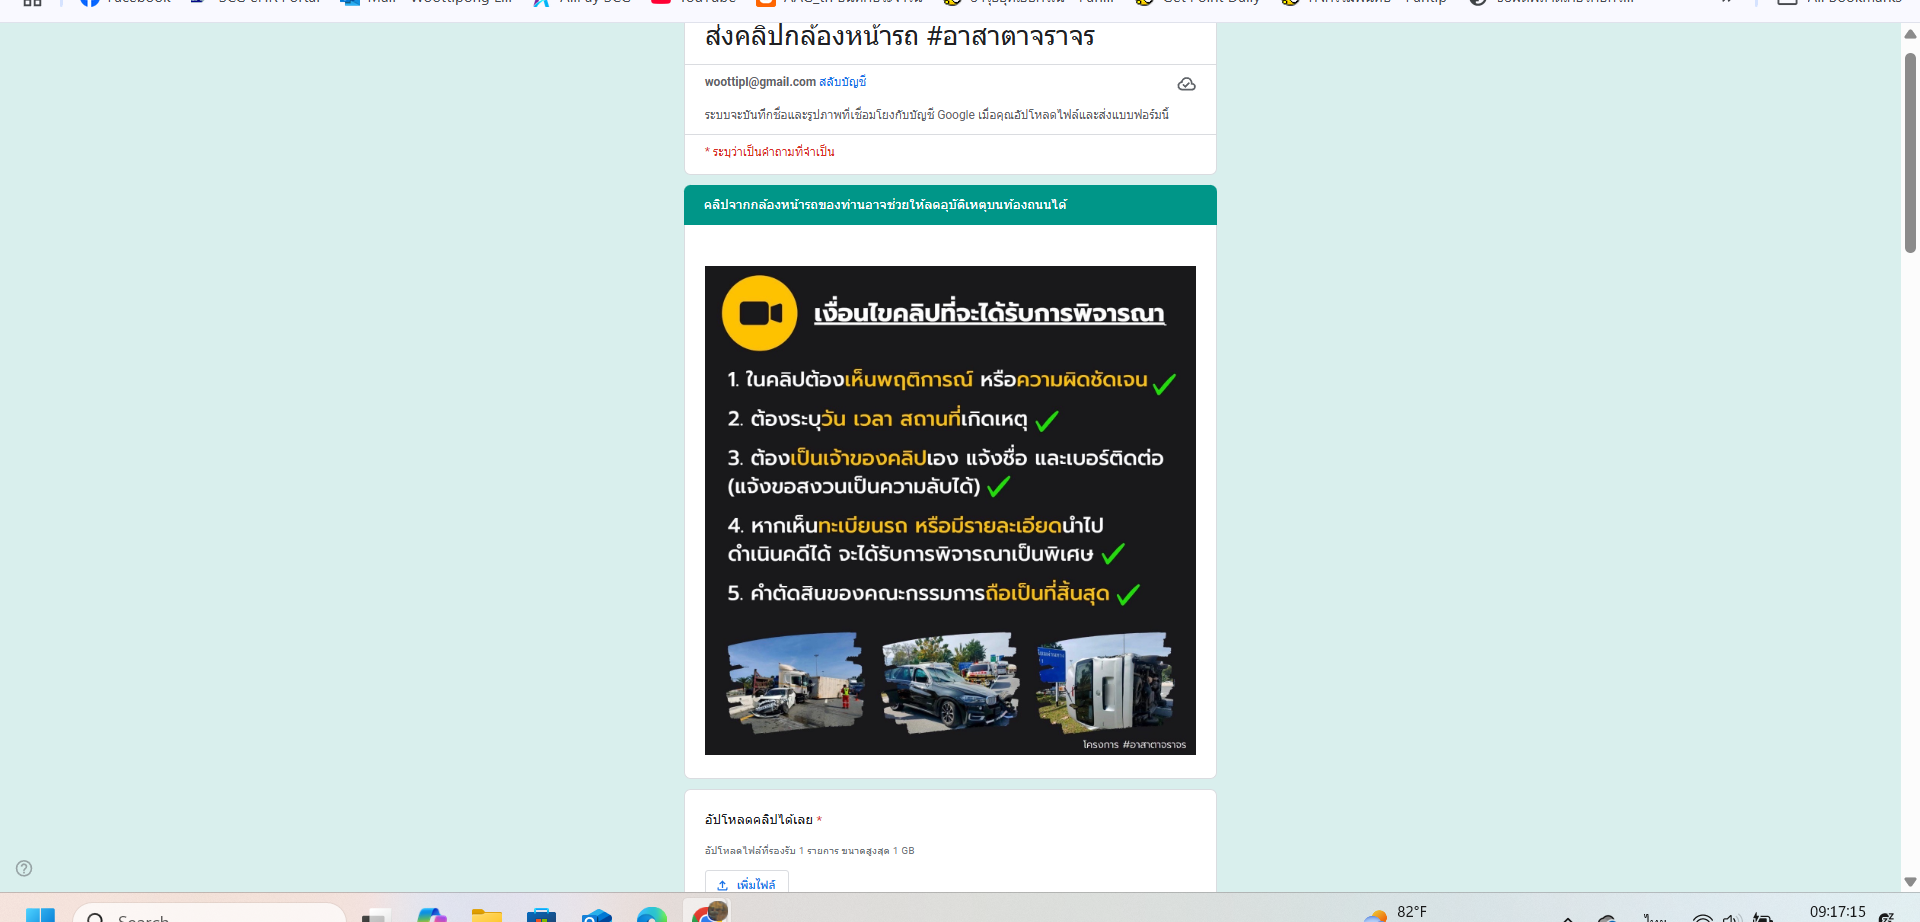Launch the Copilot taskbar icon
The height and width of the screenshot is (922, 1920).
(432, 914)
